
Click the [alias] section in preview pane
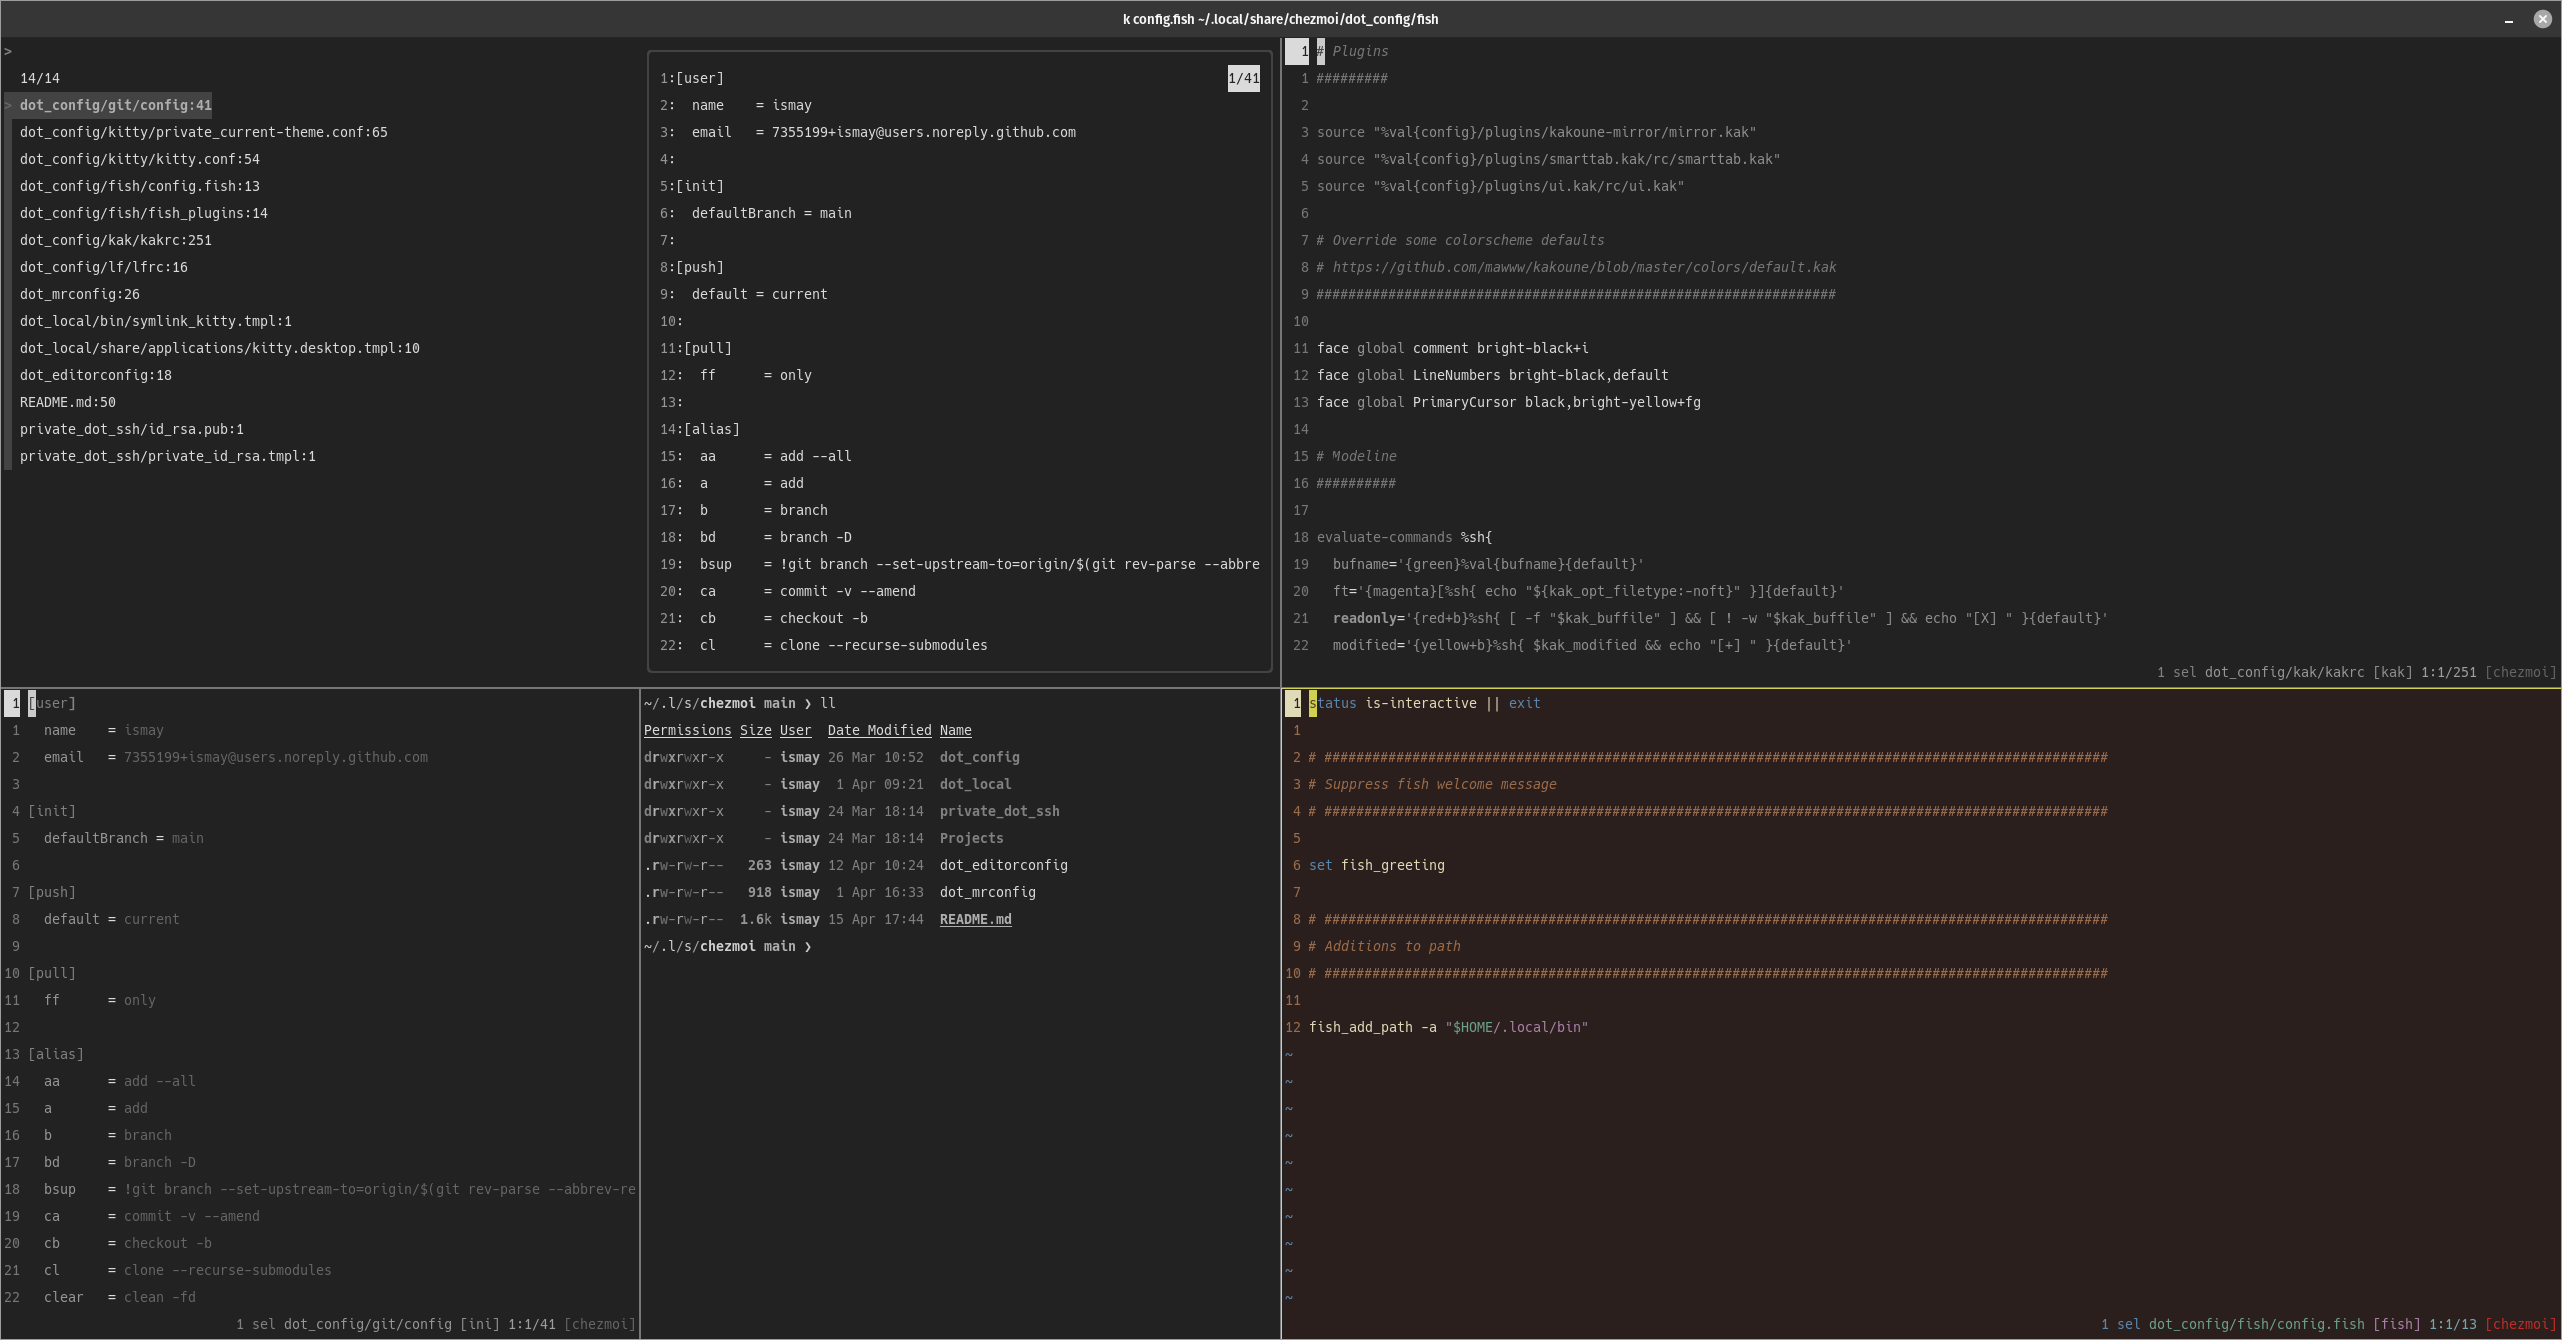[x=712, y=429]
